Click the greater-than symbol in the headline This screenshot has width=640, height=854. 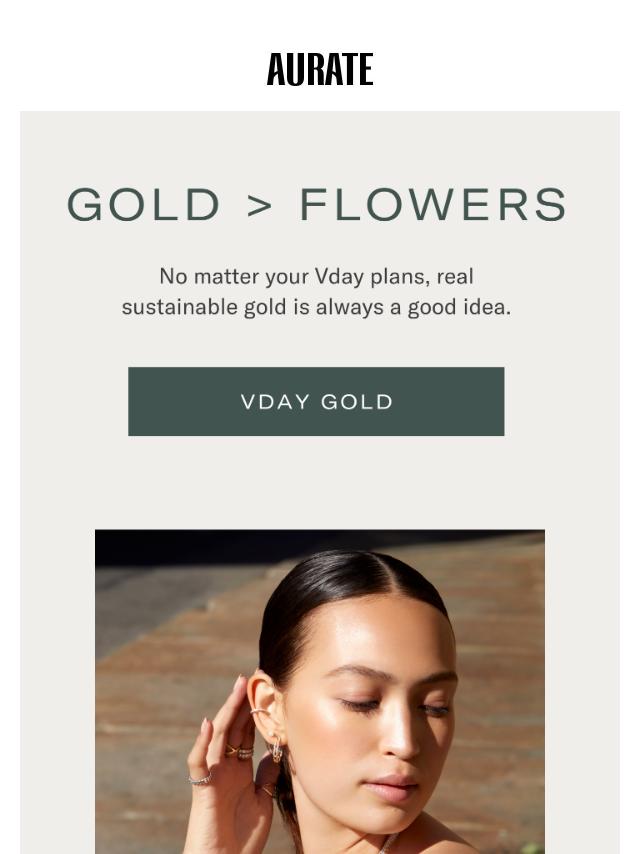point(259,206)
